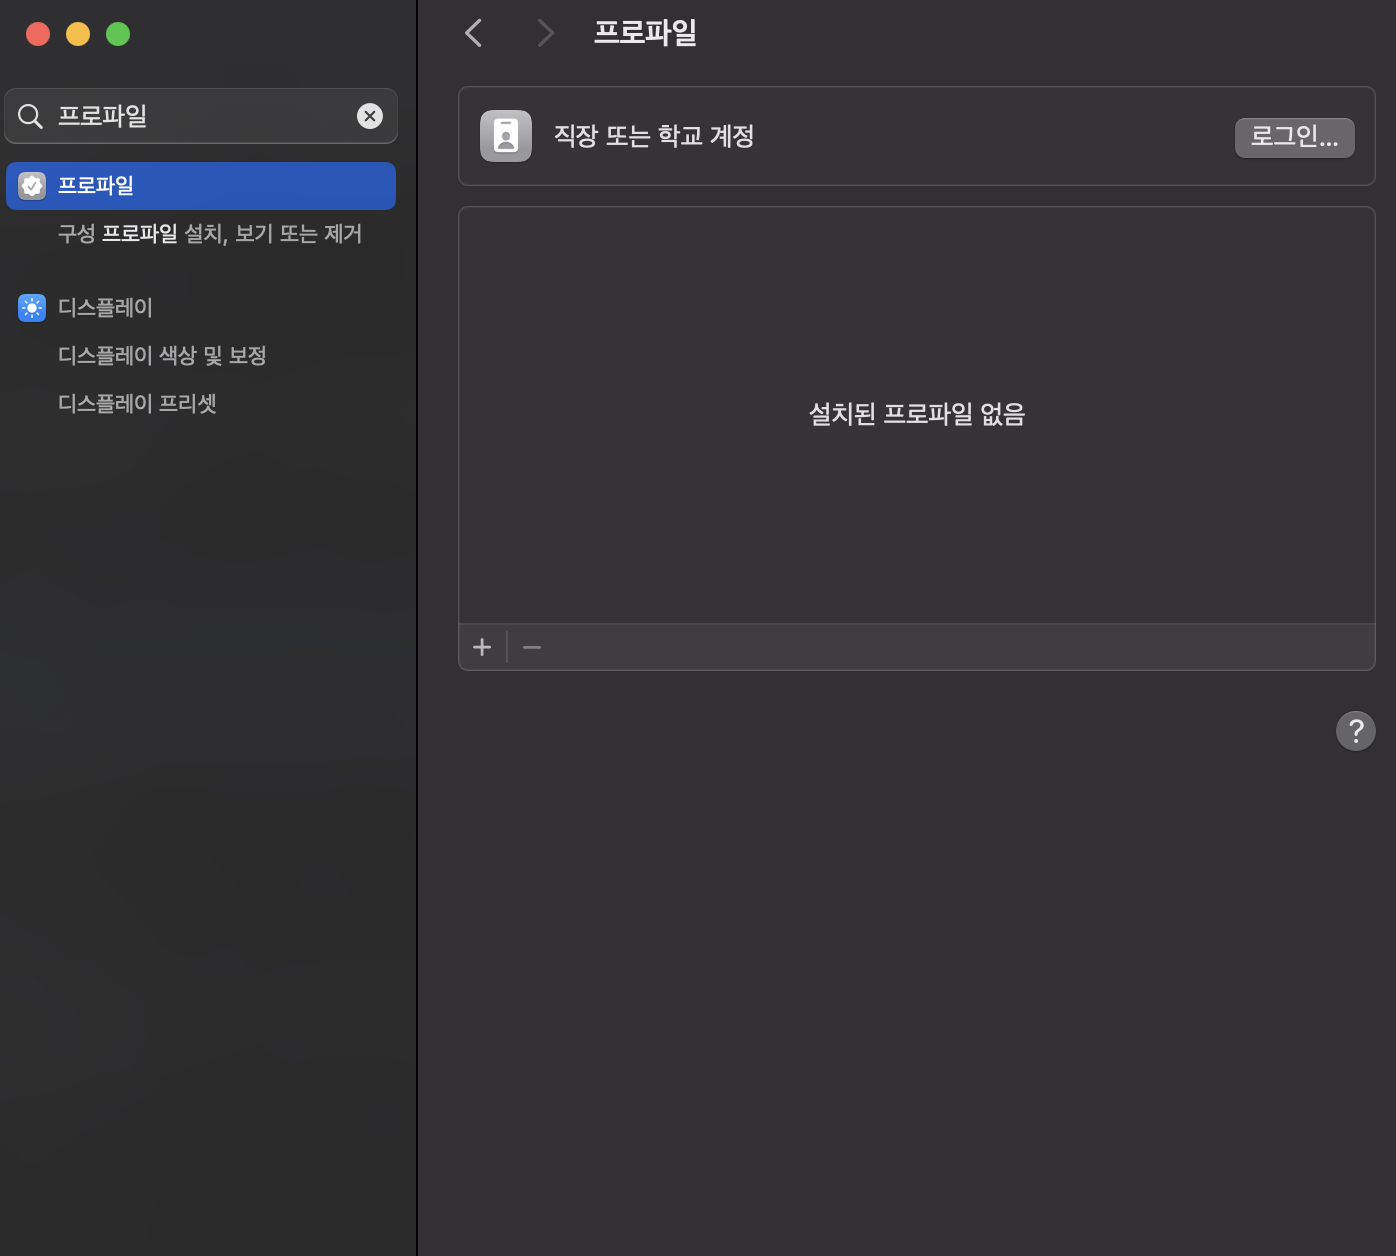
Task: Select 디스플레이 색상 및 보정 search result
Action: tap(162, 356)
